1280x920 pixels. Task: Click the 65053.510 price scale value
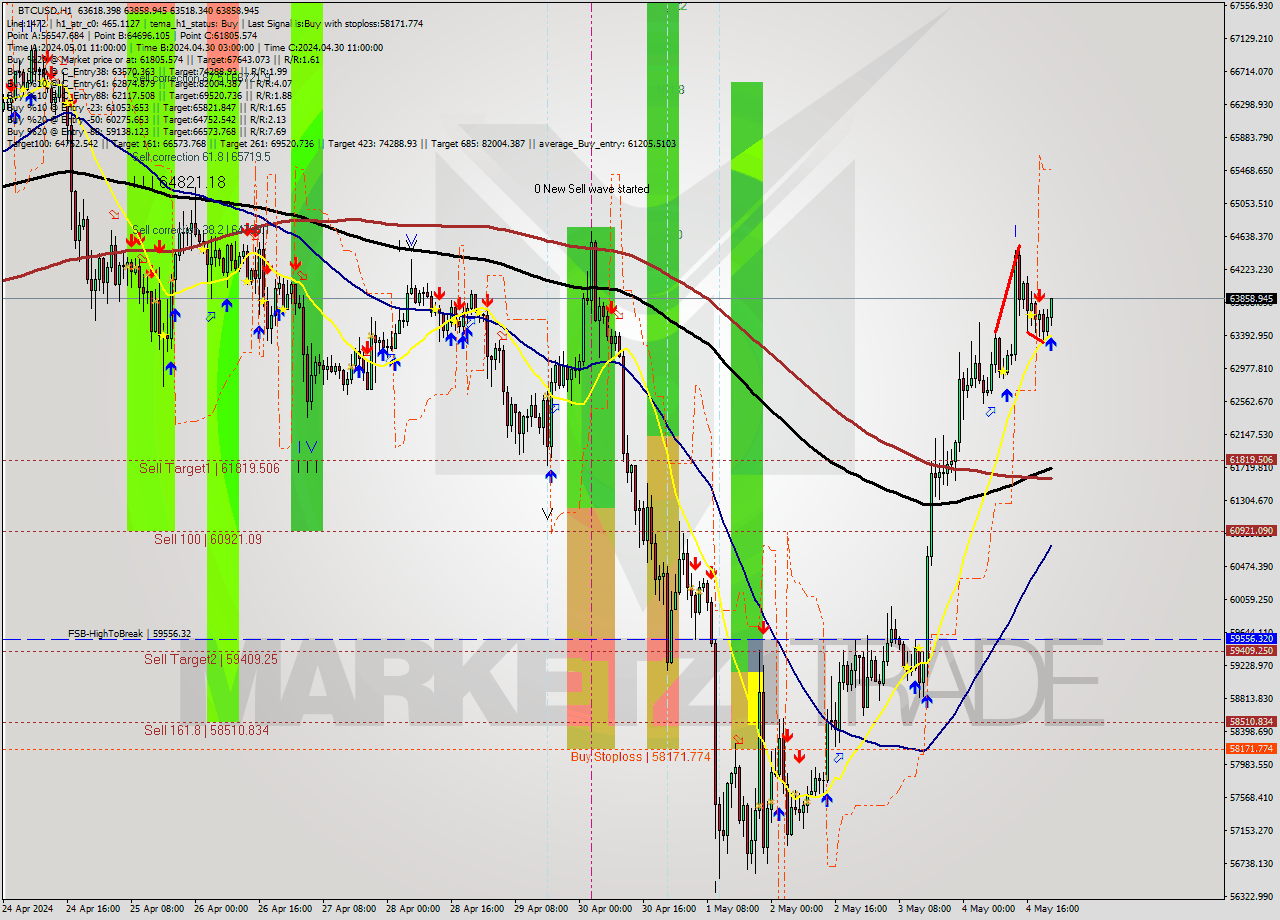pyautogui.click(x=1251, y=203)
